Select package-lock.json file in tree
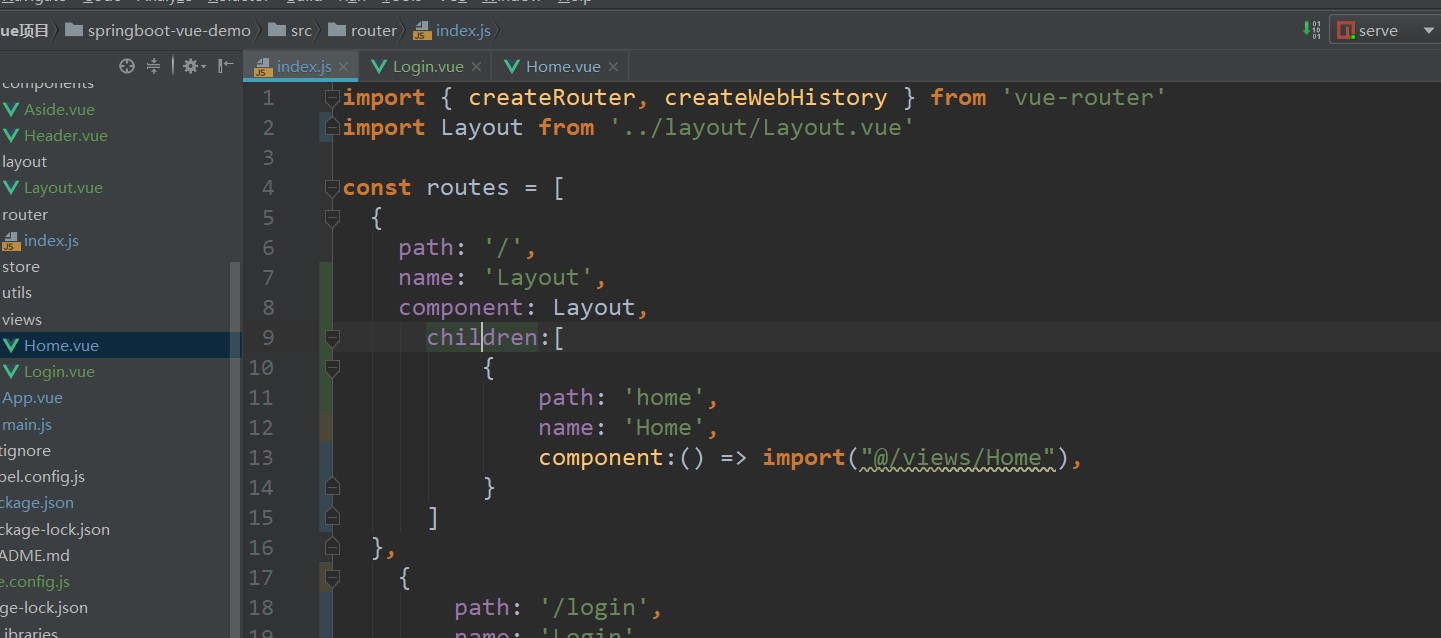The width and height of the screenshot is (1441, 638). tap(55, 529)
